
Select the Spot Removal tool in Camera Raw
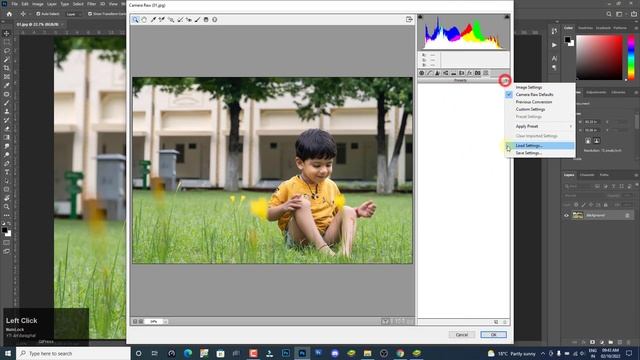click(x=180, y=20)
